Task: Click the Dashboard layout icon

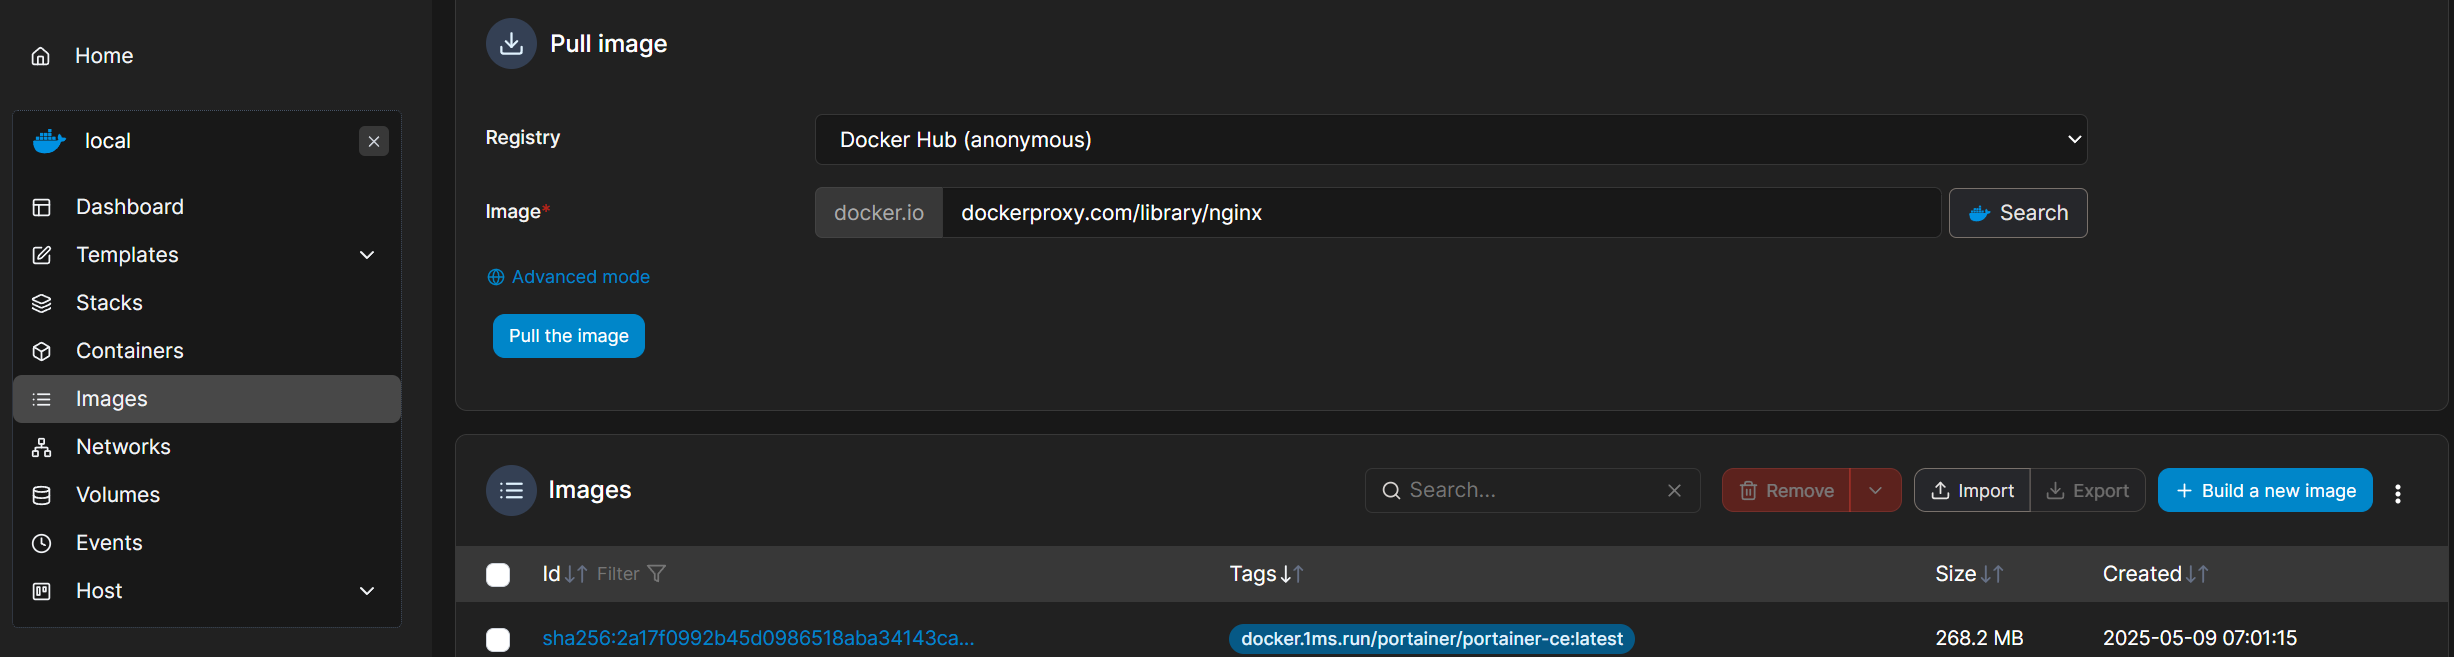Action: tap(41, 207)
